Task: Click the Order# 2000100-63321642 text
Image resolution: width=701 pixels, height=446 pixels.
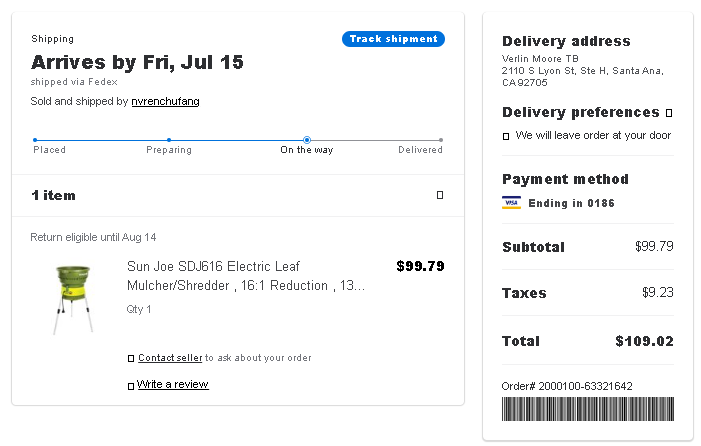Action: 567,386
